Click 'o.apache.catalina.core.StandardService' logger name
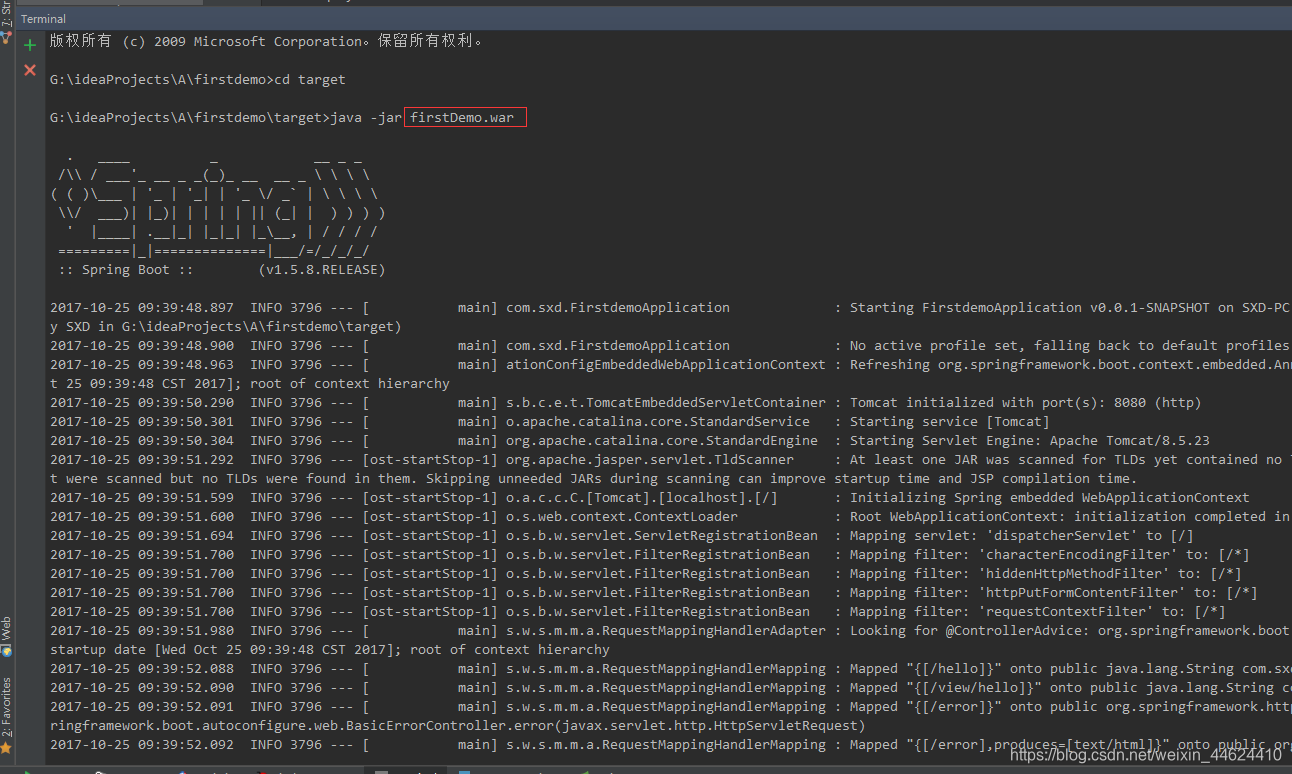The image size is (1292, 774). (x=658, y=422)
